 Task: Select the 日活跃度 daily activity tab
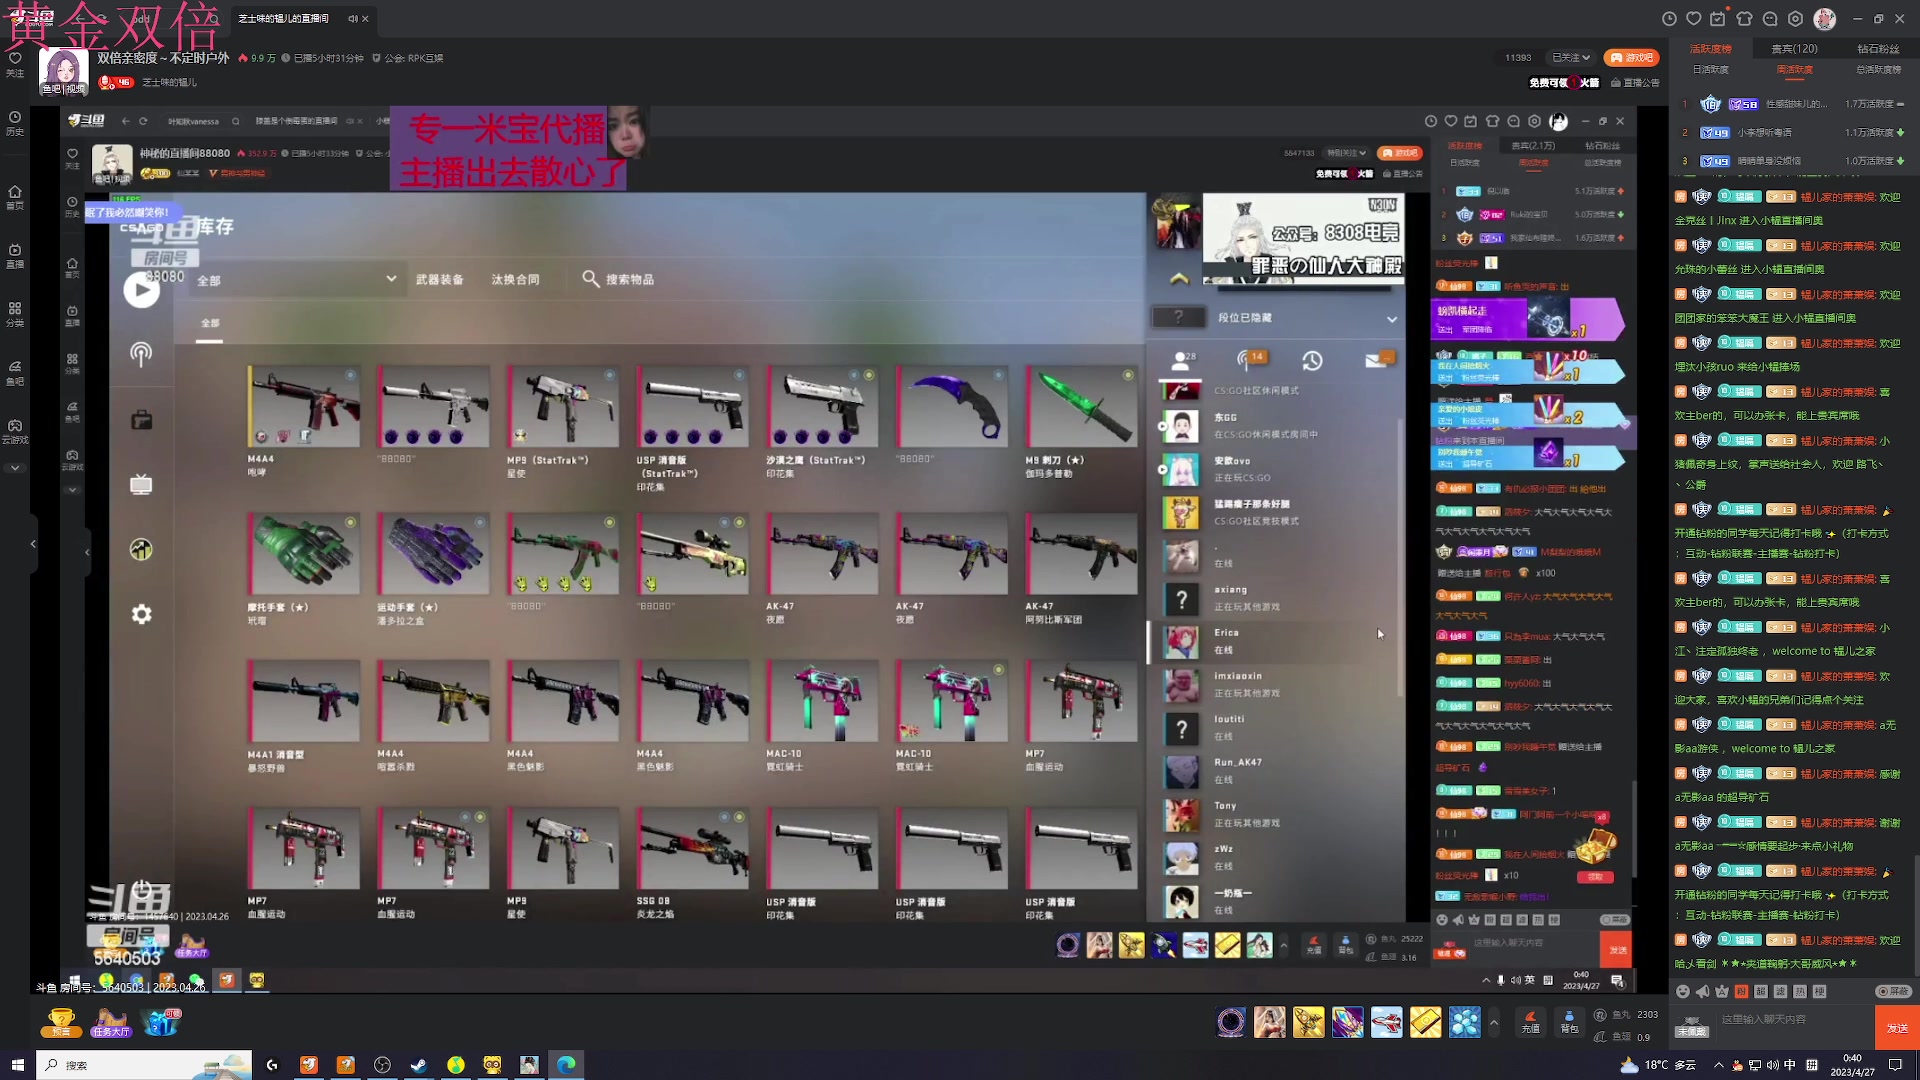(x=1710, y=69)
